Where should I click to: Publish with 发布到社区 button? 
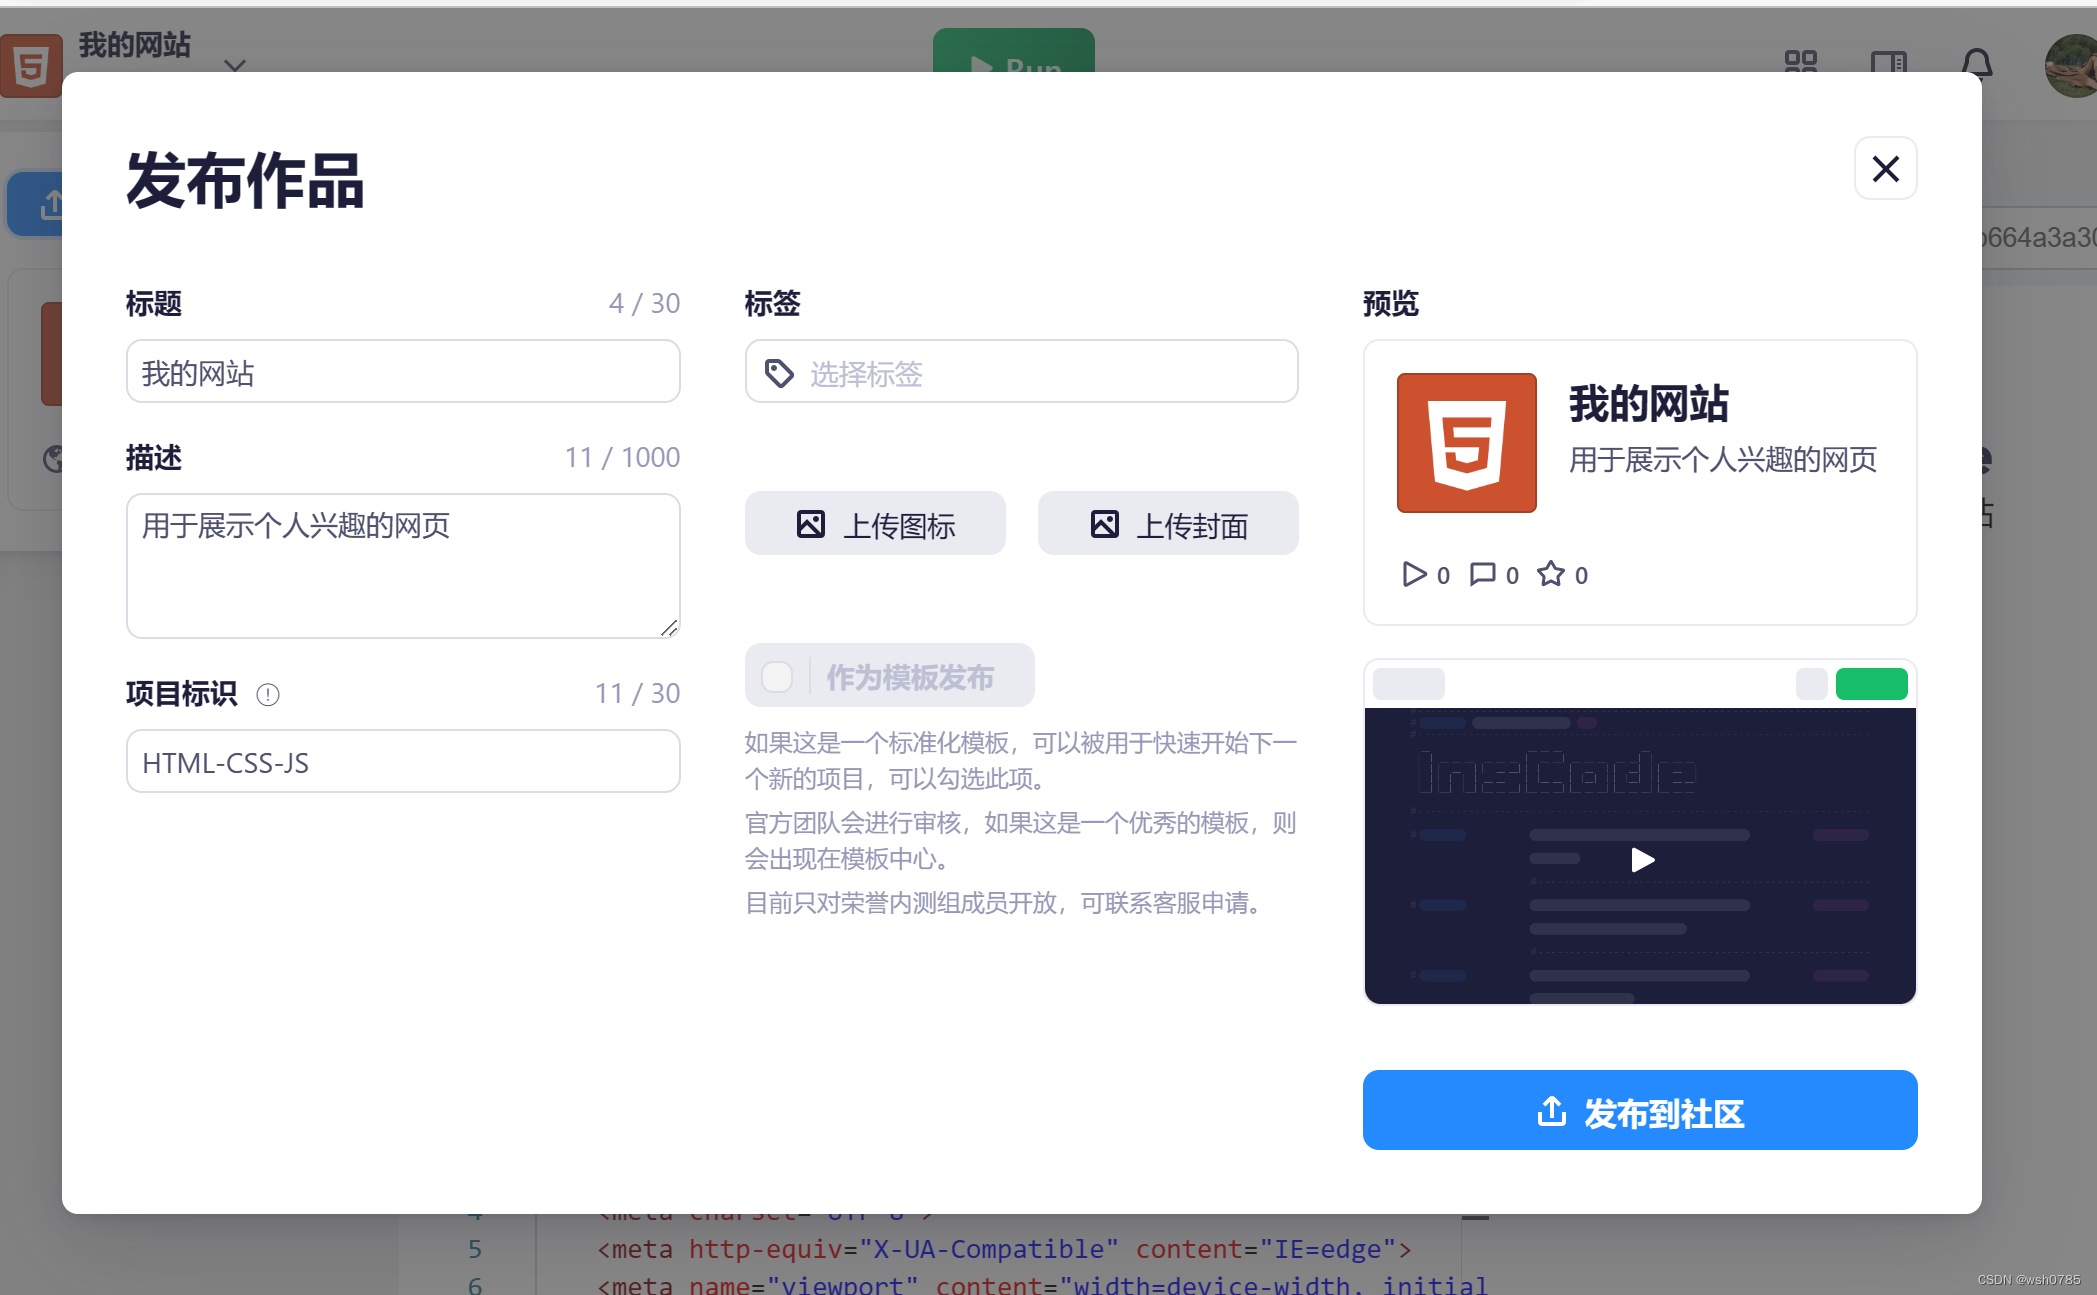coord(1639,1111)
